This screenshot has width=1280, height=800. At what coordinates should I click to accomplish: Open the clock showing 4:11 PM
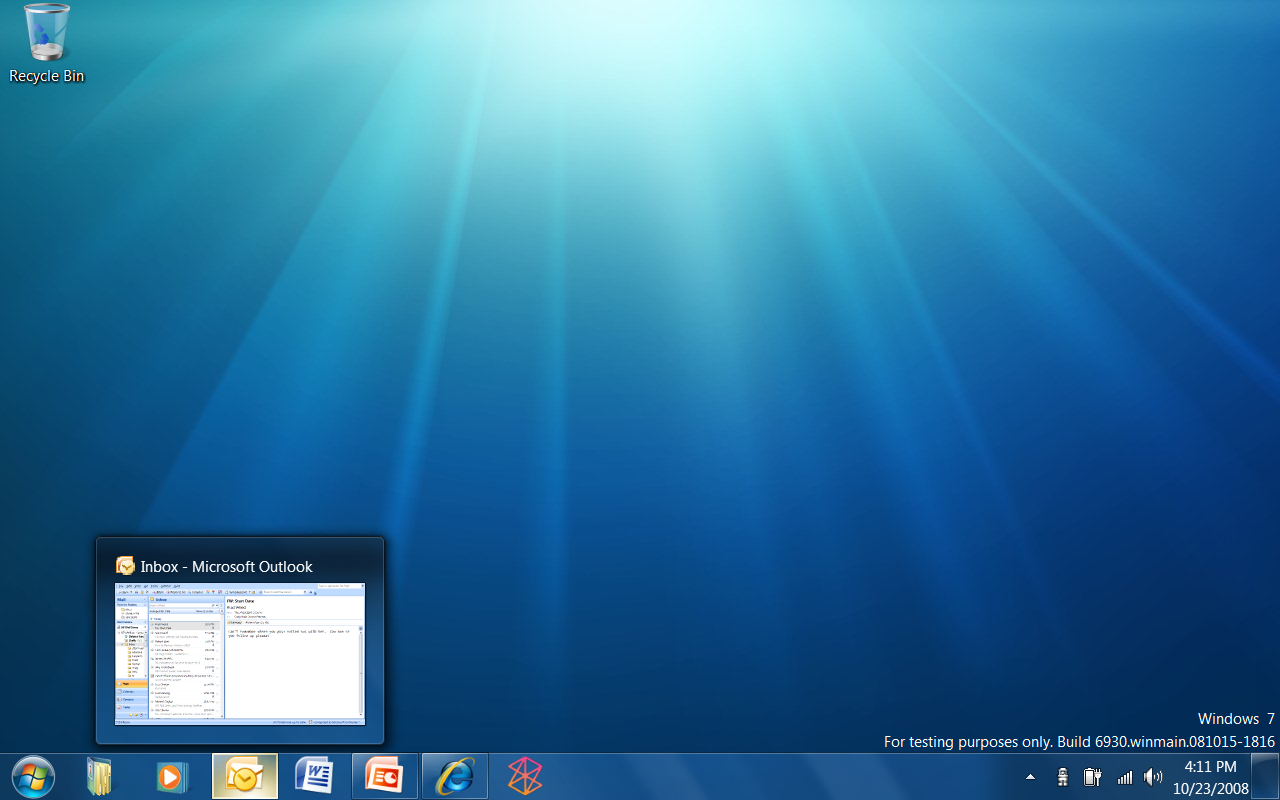tap(1210, 777)
